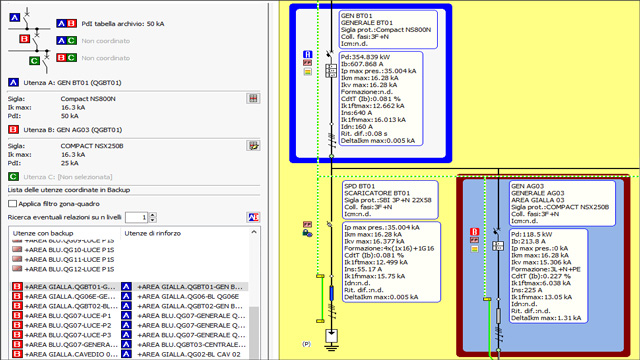The height and width of the screenshot is (360, 640).
Task: Collapse list using arrow in Utenze di rinforzo header
Action: coord(254,232)
